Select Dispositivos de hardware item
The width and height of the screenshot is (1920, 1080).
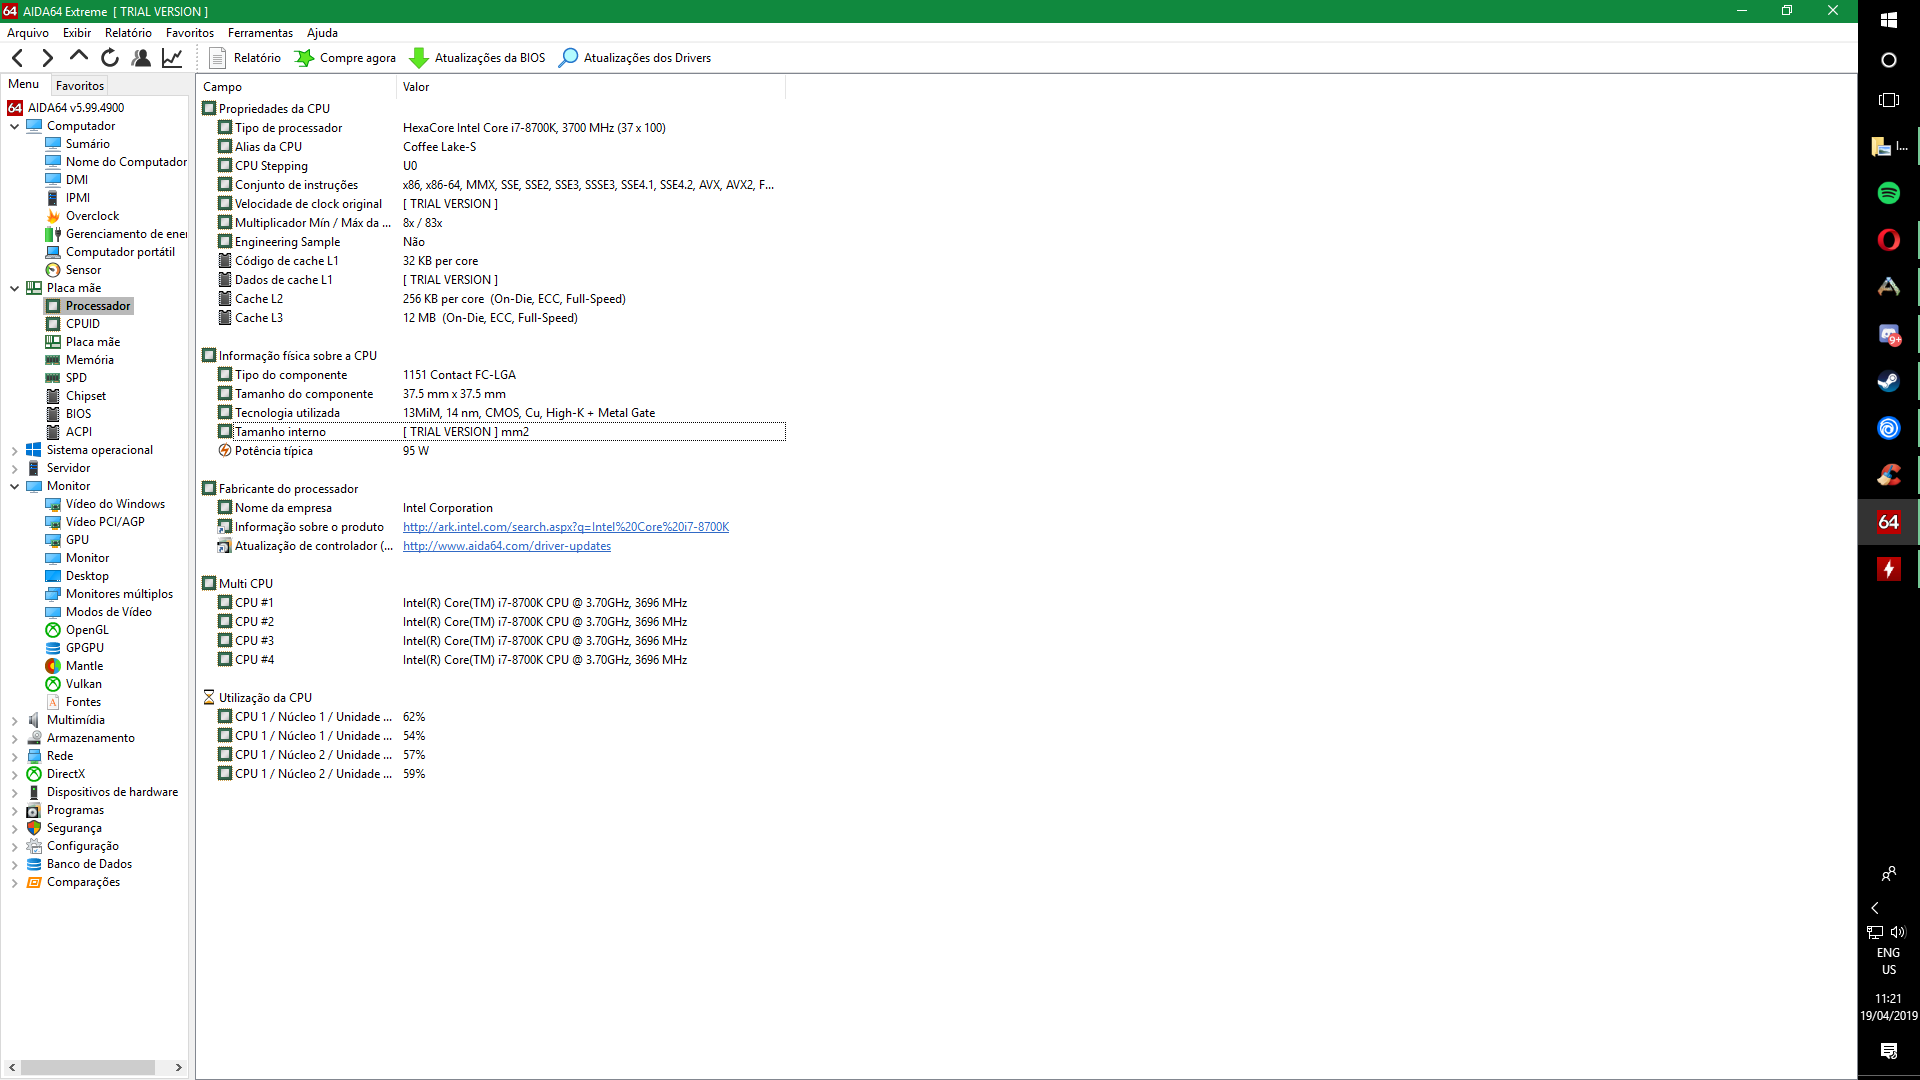pyautogui.click(x=112, y=792)
